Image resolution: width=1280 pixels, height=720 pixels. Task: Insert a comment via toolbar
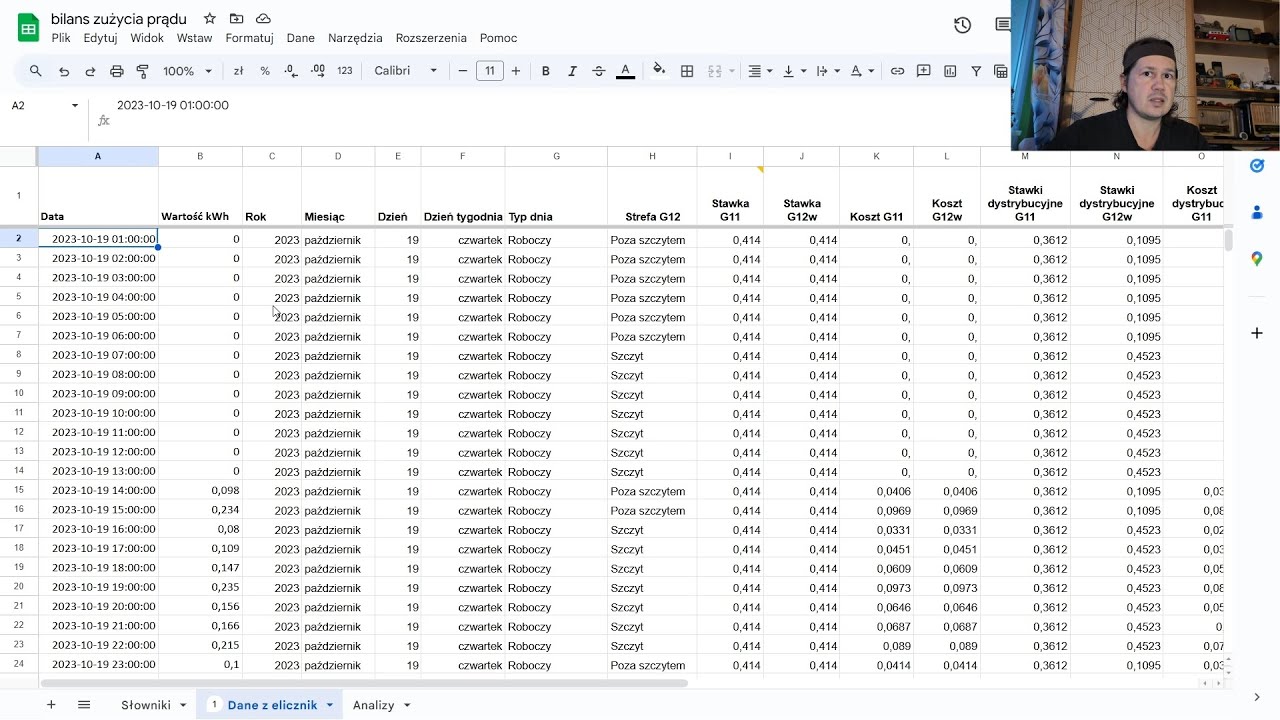tap(924, 71)
